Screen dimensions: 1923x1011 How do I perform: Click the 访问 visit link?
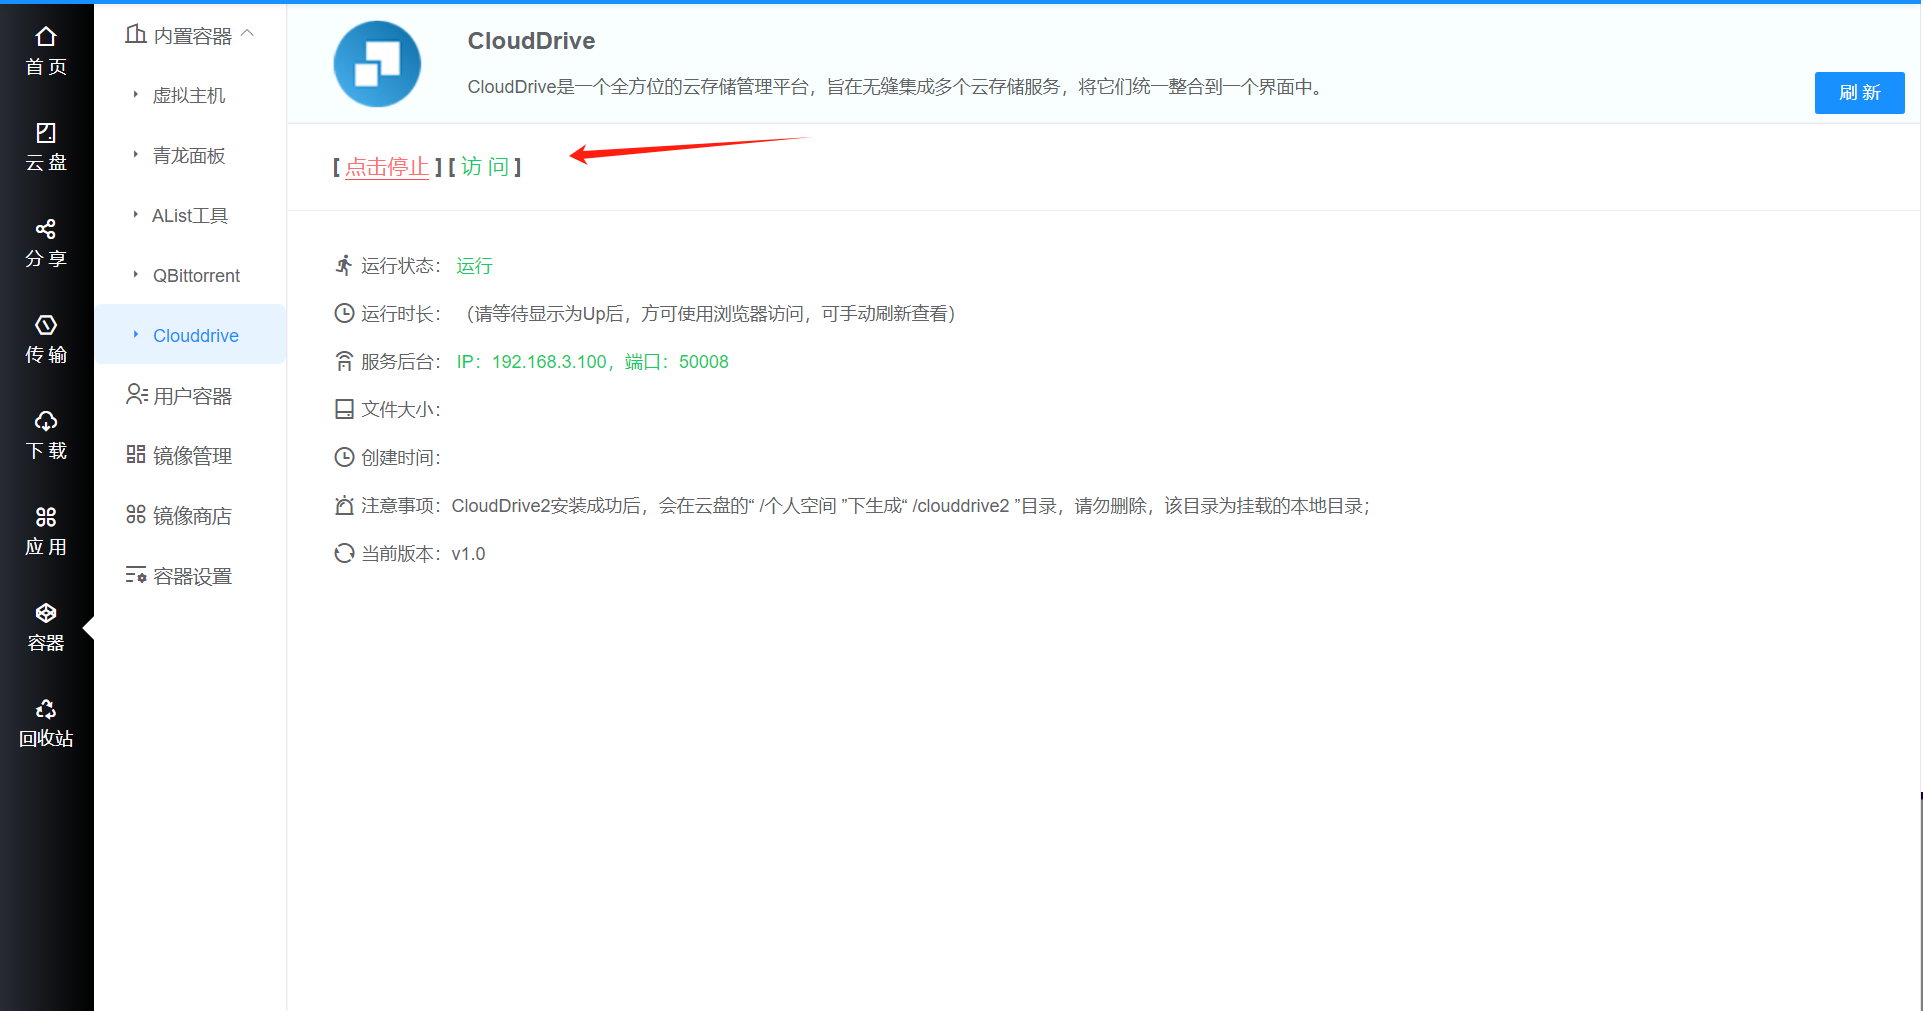point(485,166)
